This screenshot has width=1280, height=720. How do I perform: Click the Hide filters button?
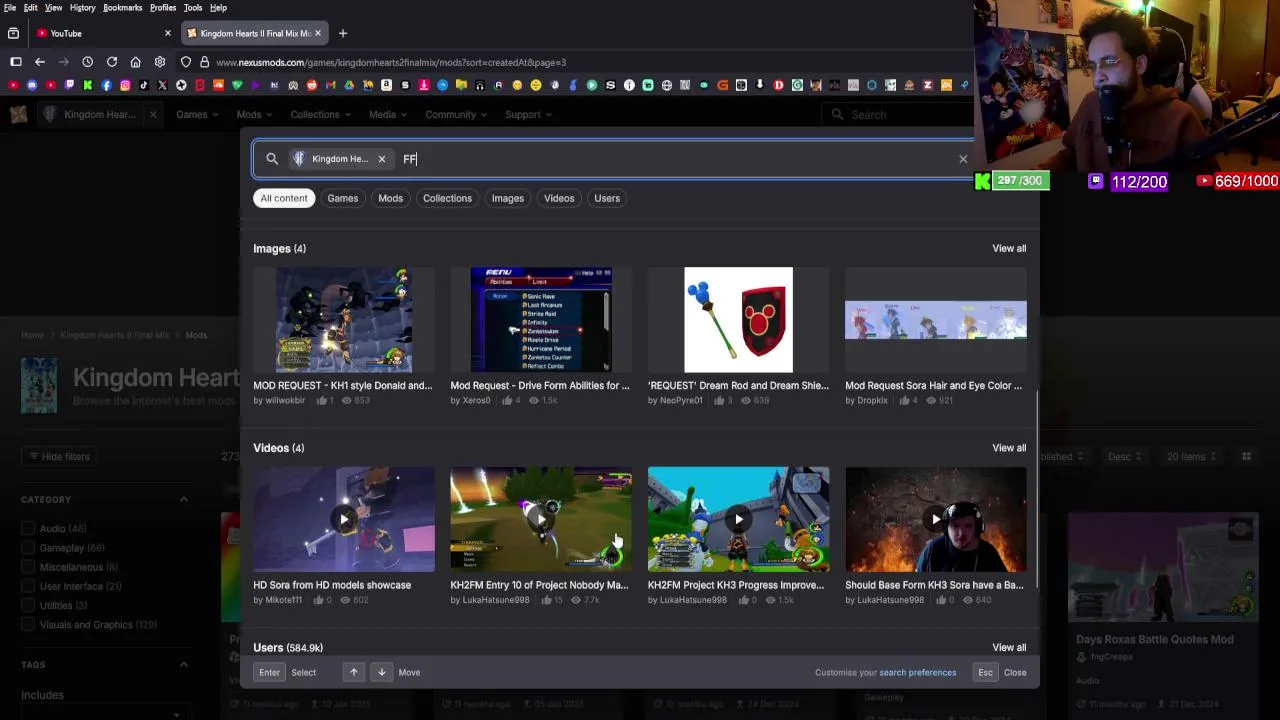coord(59,456)
